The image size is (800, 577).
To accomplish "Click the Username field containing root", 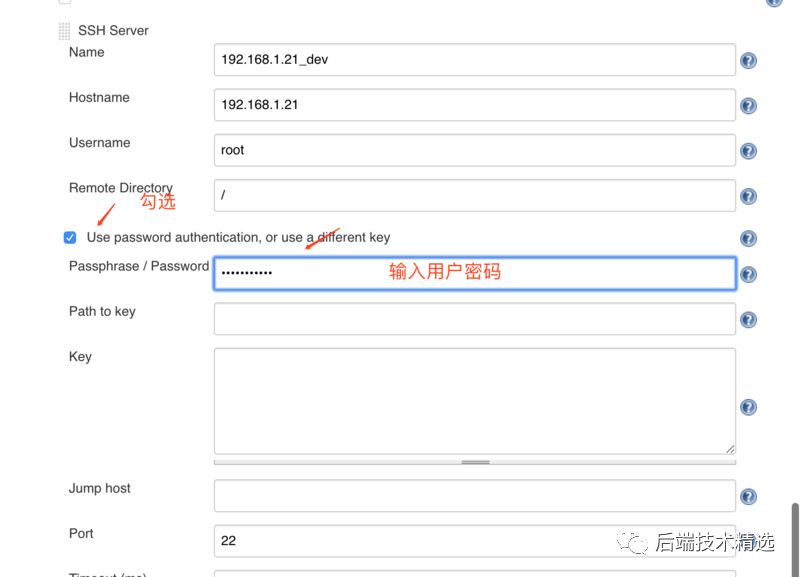I will point(474,150).
